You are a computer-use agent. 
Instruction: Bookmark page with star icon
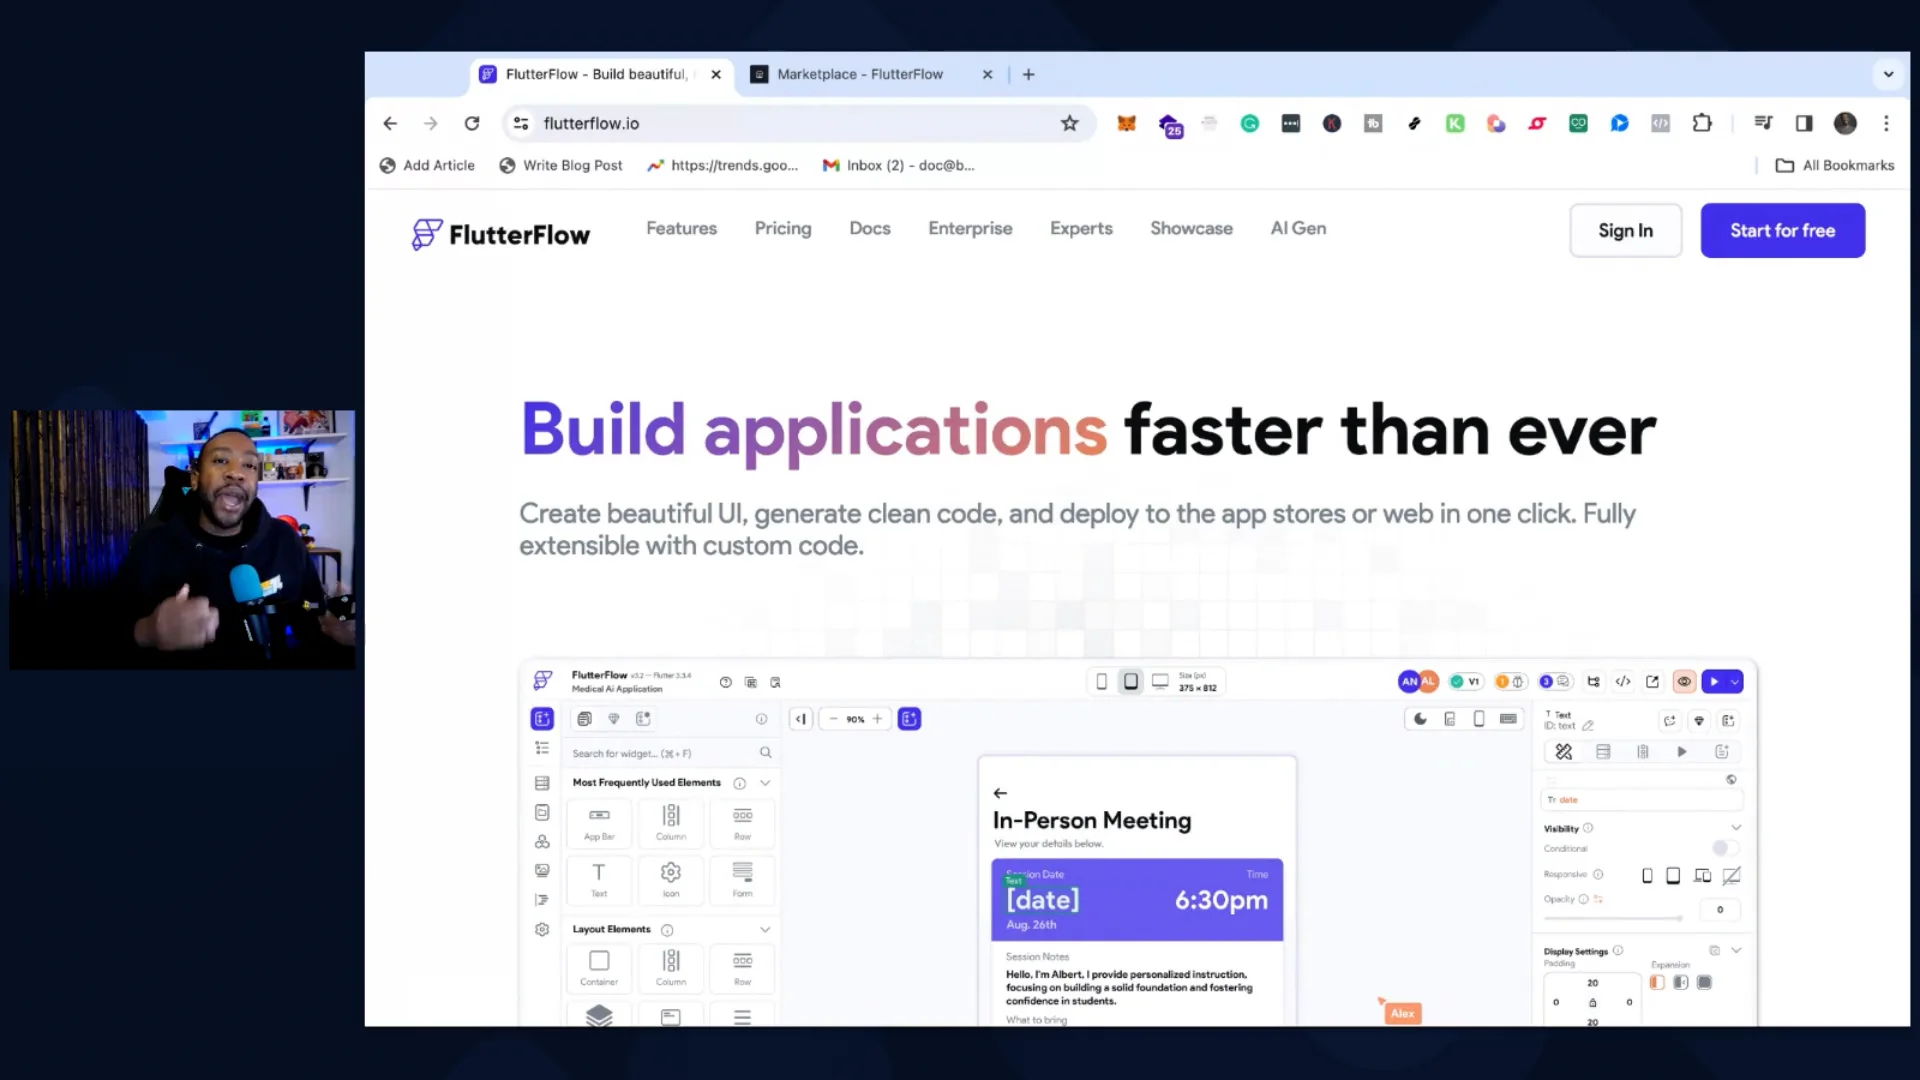1069,123
